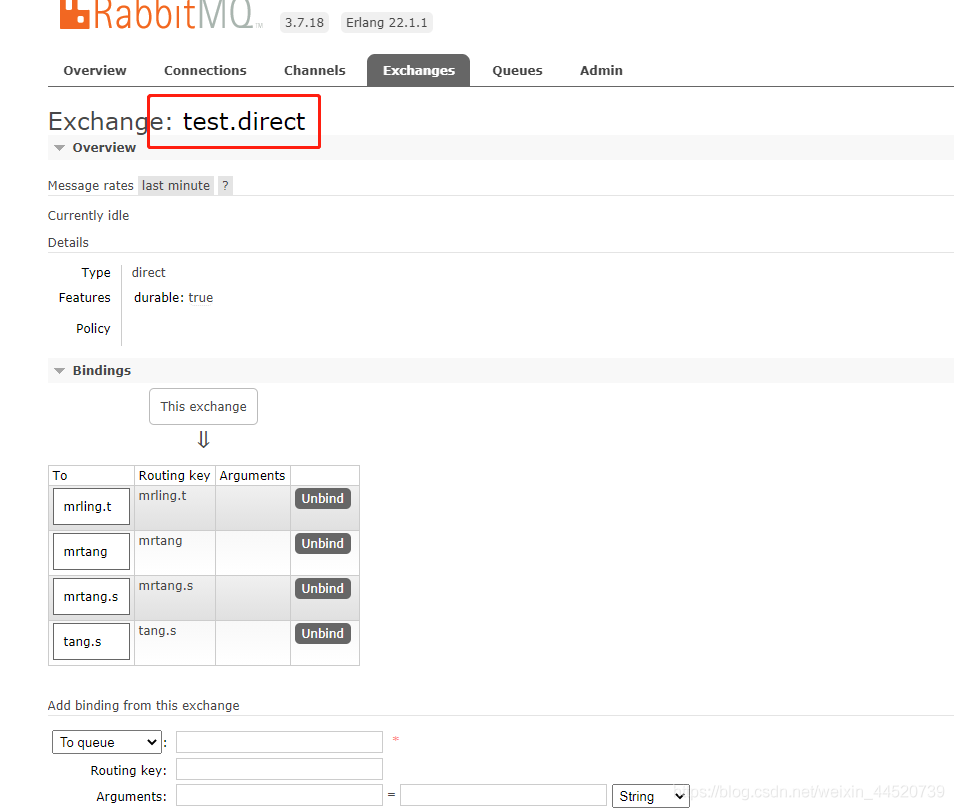954x810 pixels.
Task: Click the Routing key column header
Action: (174, 475)
